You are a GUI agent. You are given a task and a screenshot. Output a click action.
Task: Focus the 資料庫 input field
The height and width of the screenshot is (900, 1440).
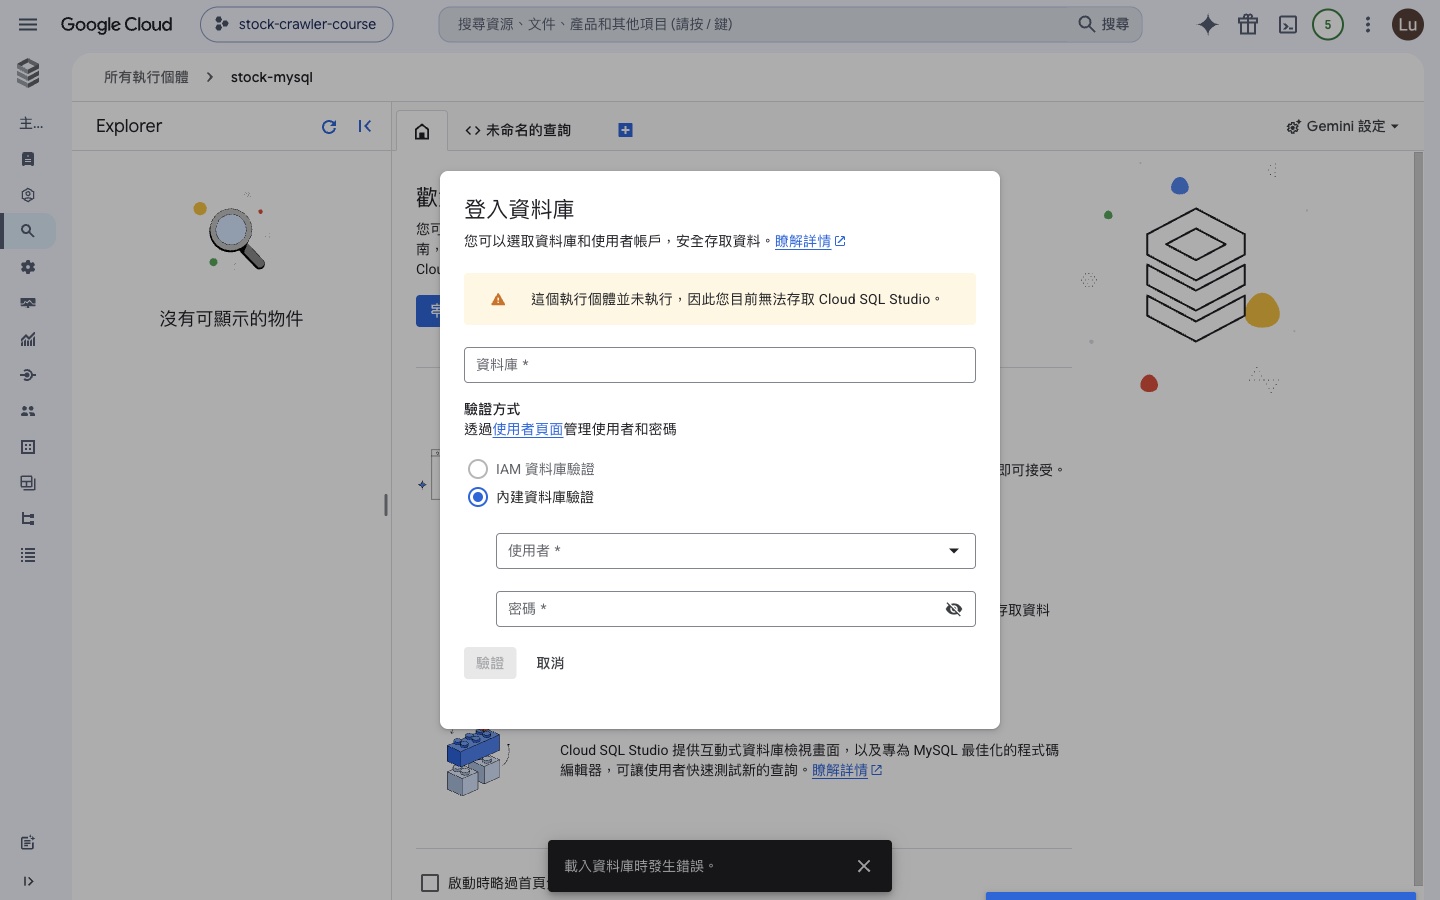click(x=720, y=365)
